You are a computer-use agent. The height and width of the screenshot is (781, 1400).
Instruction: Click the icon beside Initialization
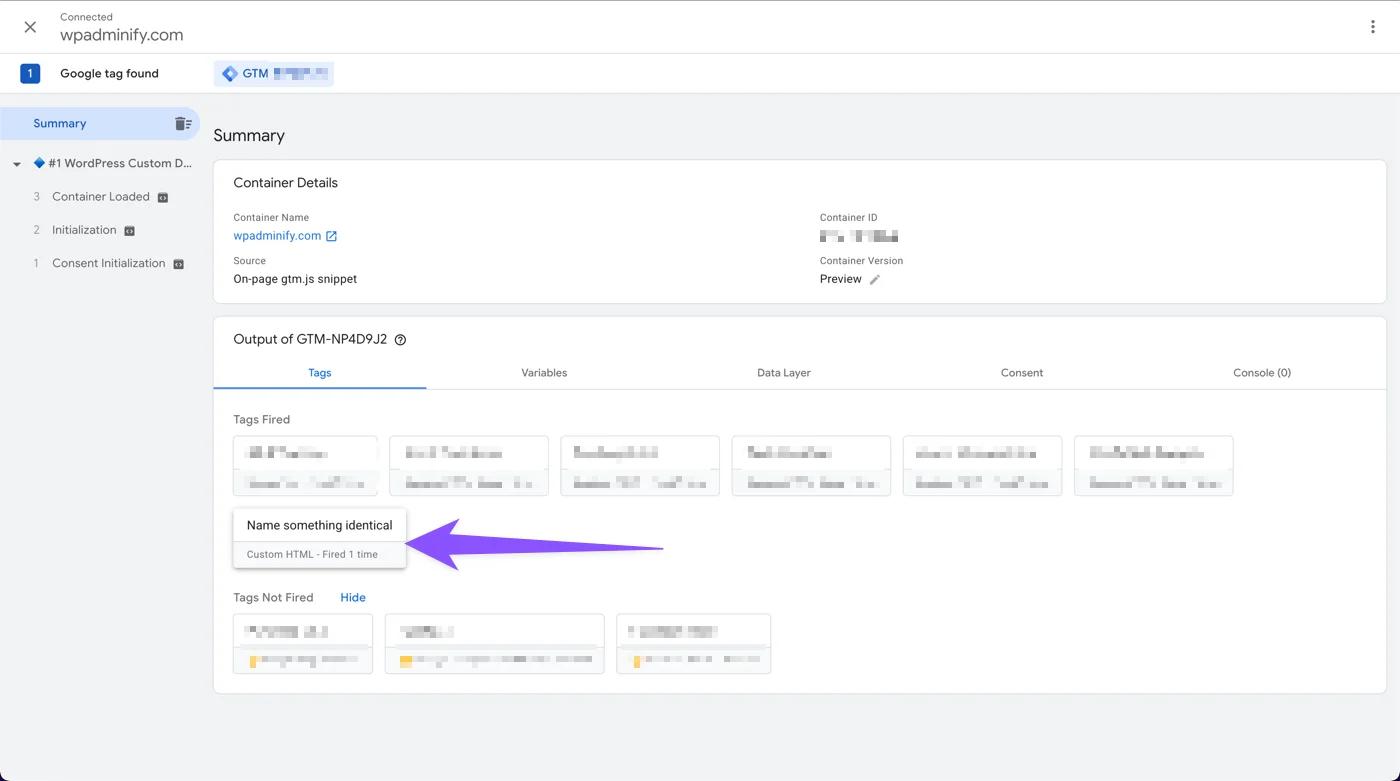[x=129, y=231]
